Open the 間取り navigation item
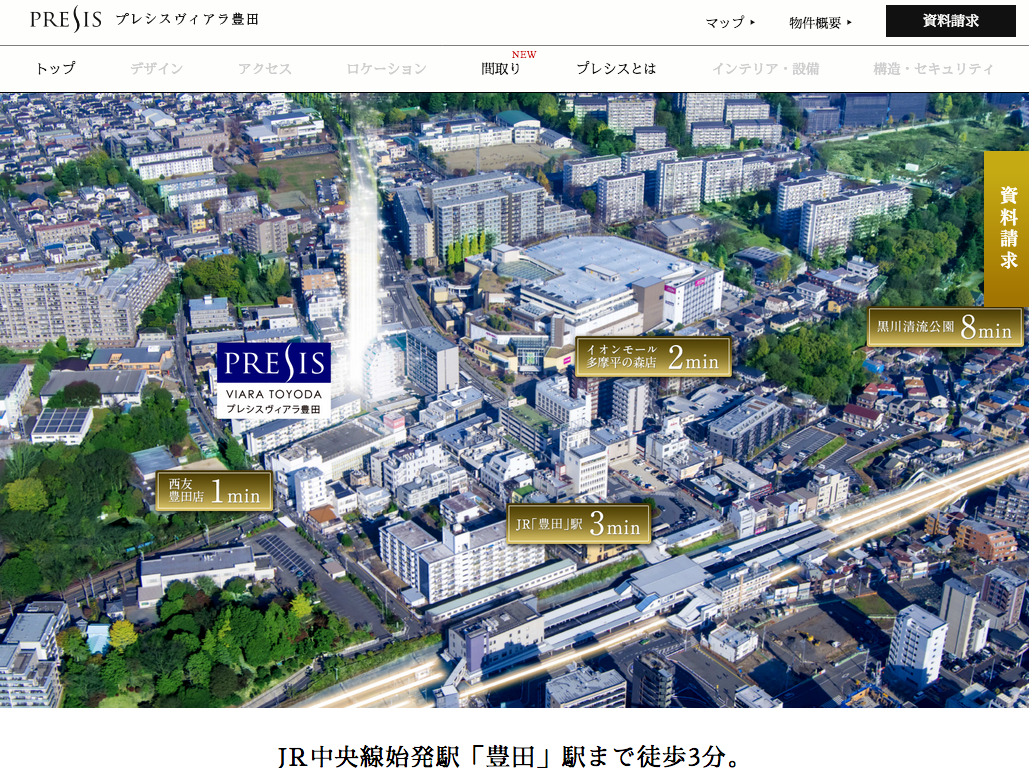The image size is (1029, 768). 501,69
